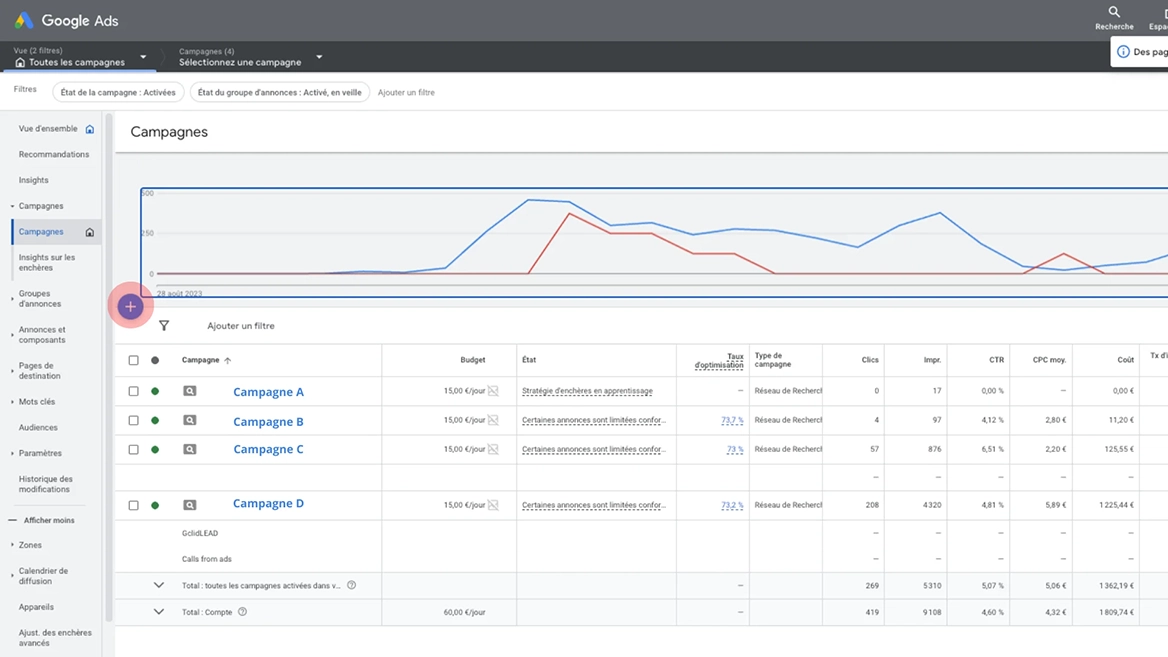The image size is (1168, 657).
Task: Expand the Total : Compte row chevron
Action: pos(159,612)
